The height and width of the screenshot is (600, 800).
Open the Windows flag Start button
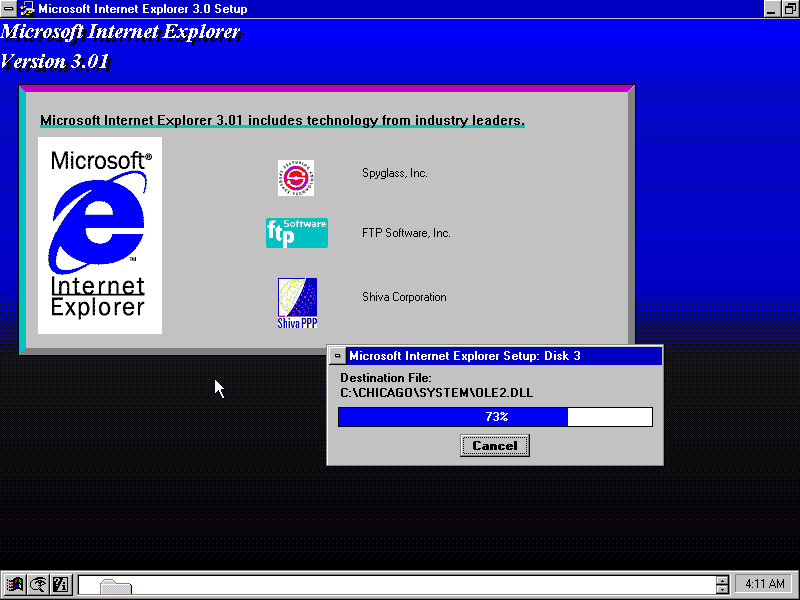[15, 584]
